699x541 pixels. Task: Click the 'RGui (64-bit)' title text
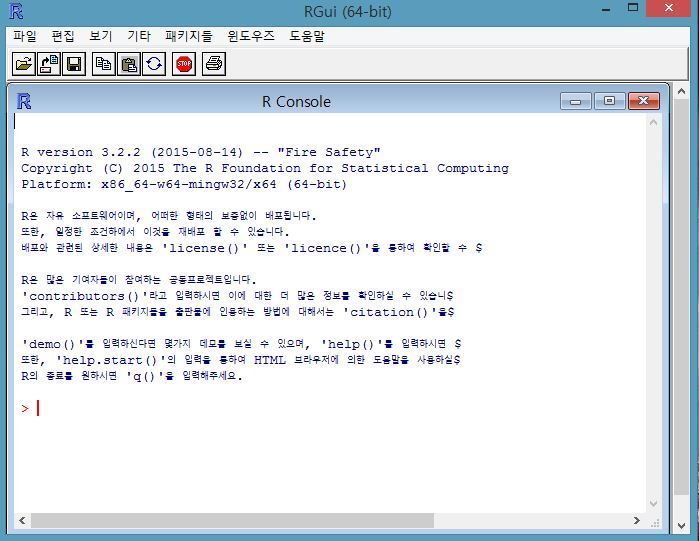point(348,12)
